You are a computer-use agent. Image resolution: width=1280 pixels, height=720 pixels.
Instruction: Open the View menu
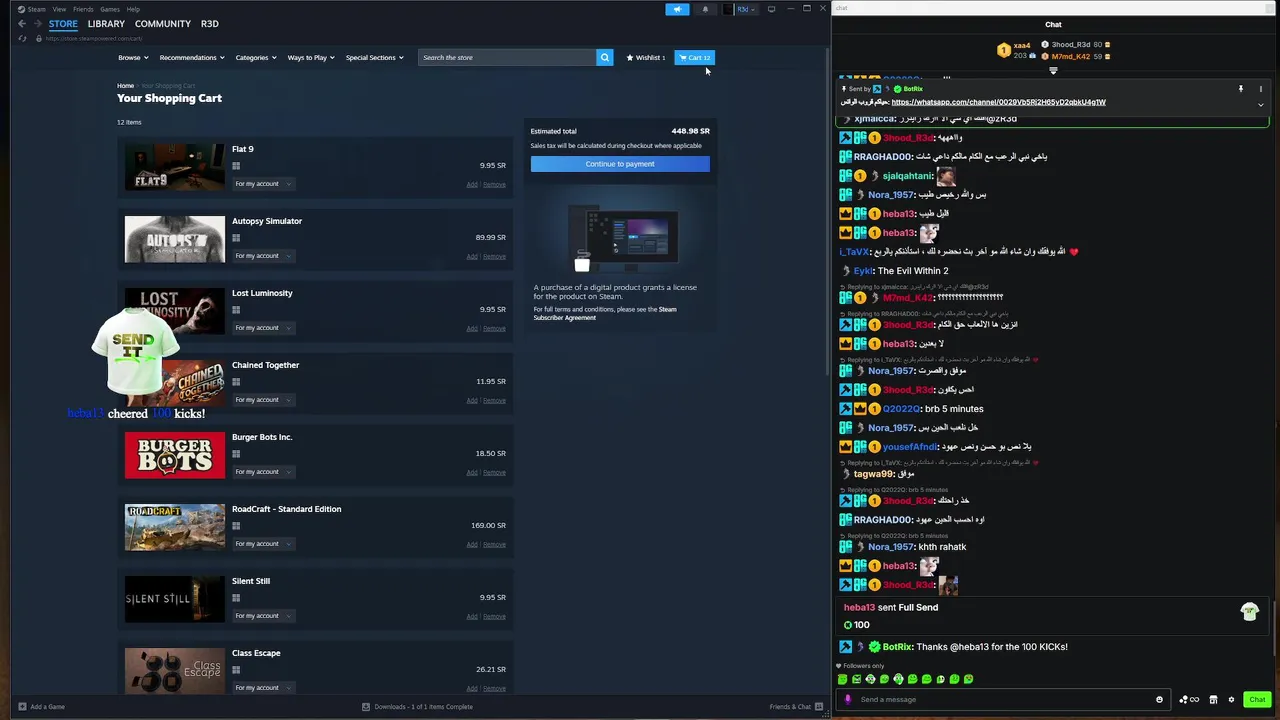click(59, 9)
